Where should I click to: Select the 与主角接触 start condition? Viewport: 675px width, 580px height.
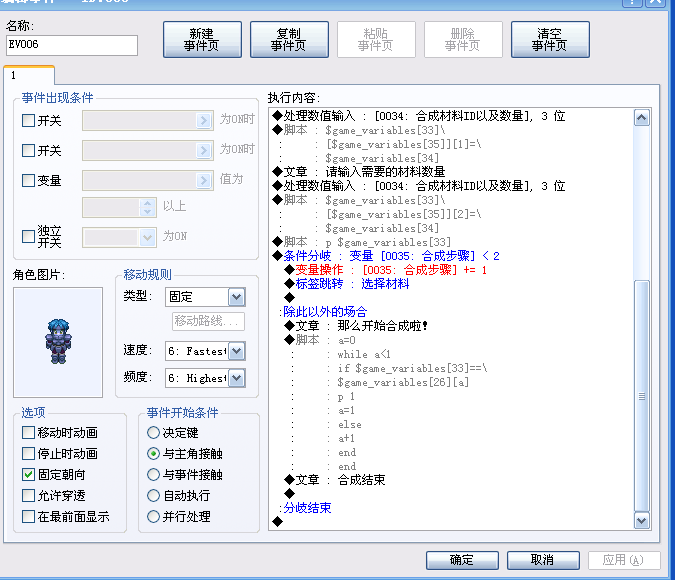(153, 453)
